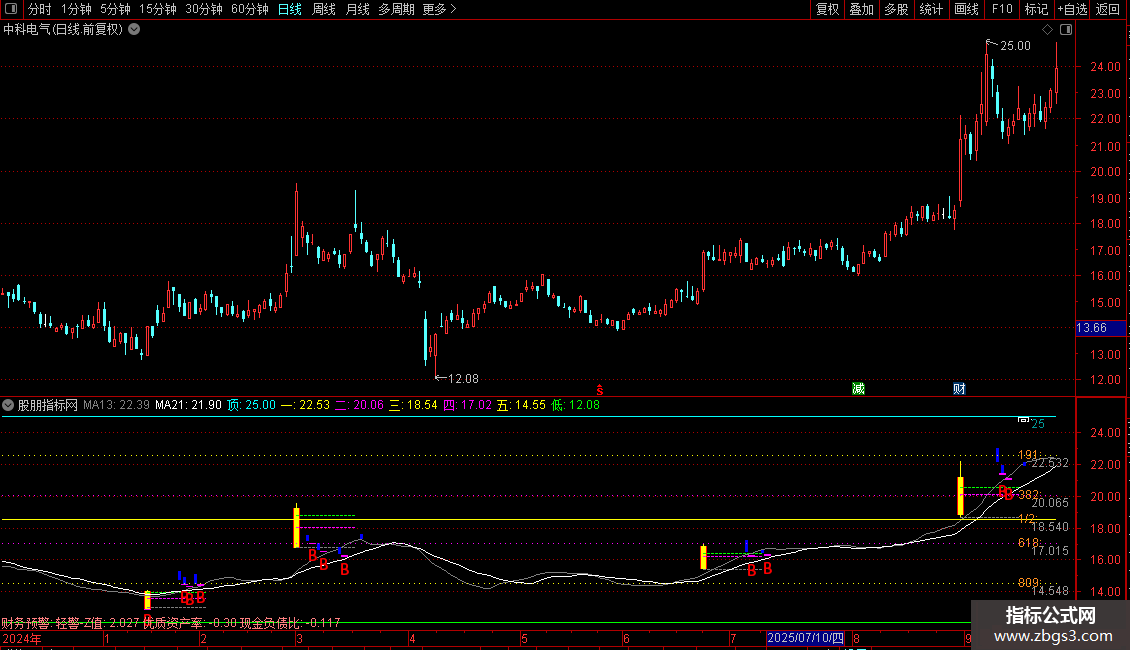This screenshot has height=650, width=1130.
Task: Click the 统计 statistics button
Action: click(931, 9)
